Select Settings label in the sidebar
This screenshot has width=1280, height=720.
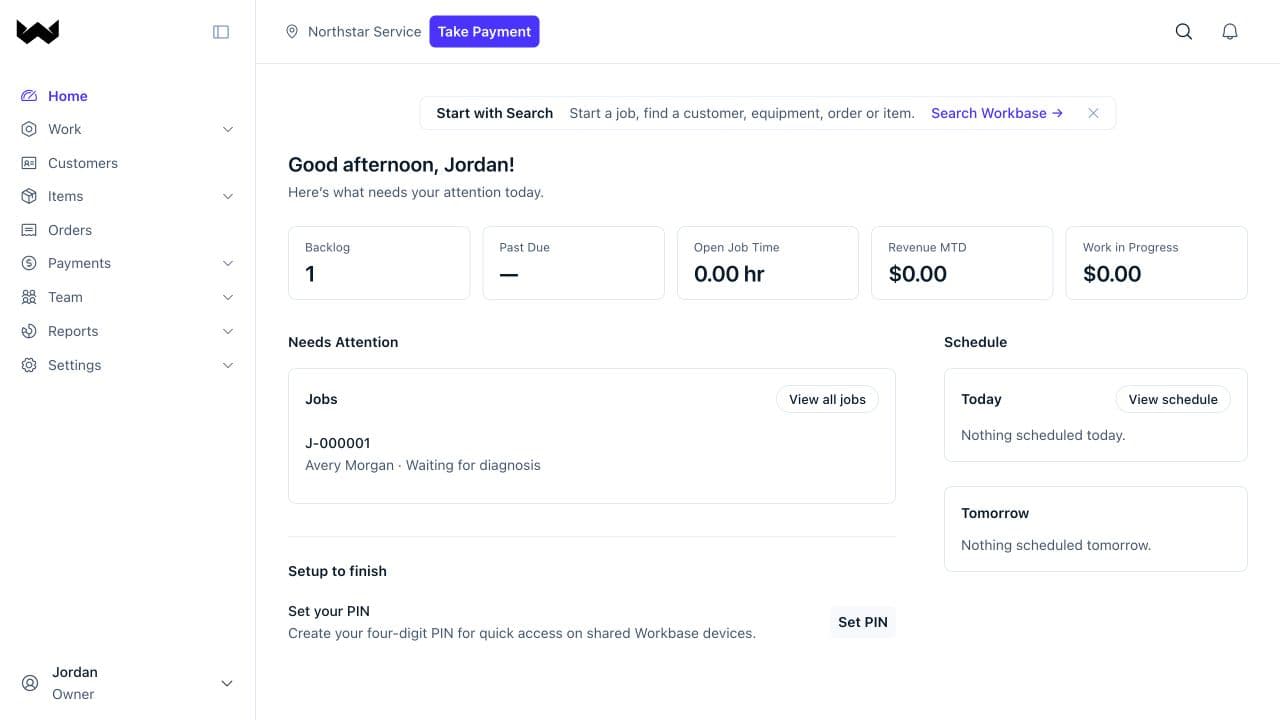75,365
